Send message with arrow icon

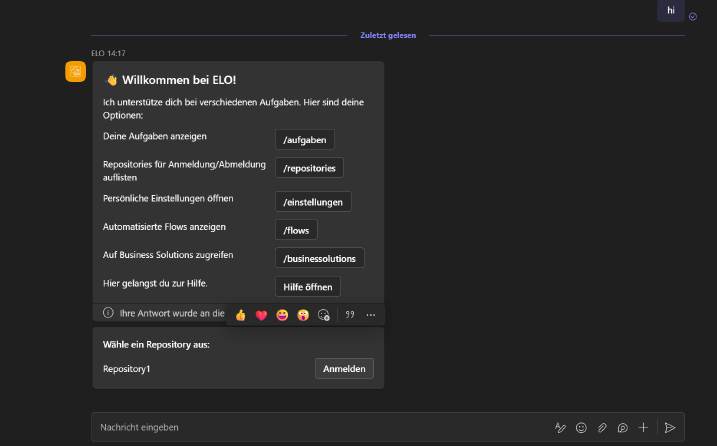[x=670, y=428]
